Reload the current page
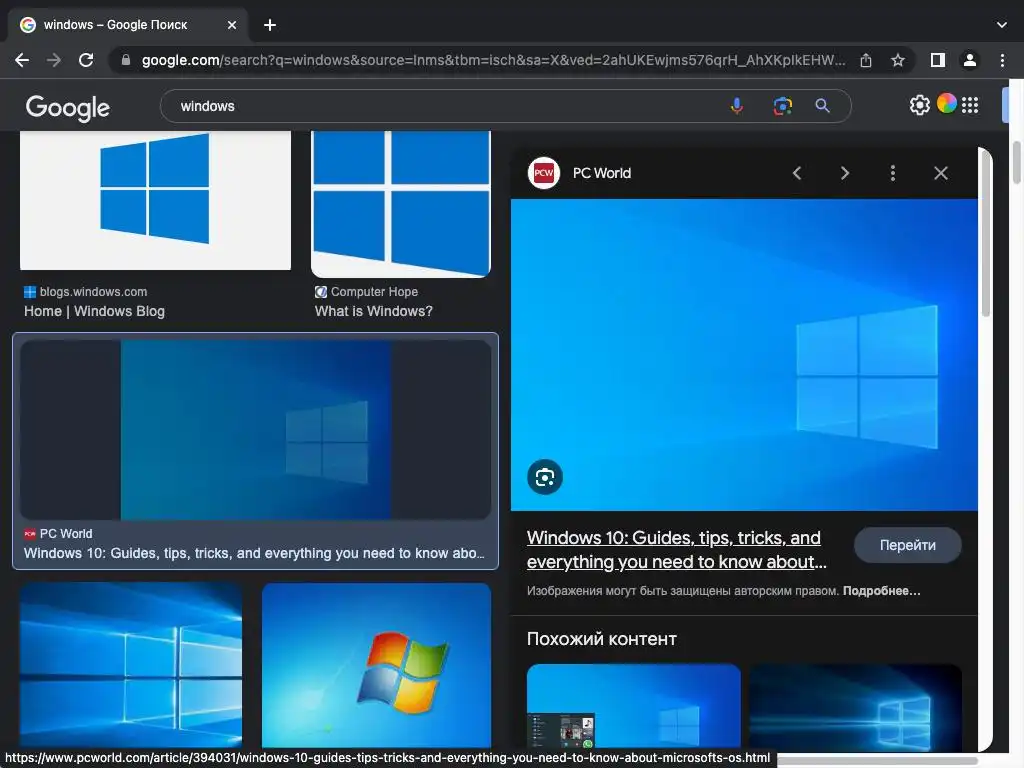Viewport: 1024px width, 768px height. tap(86, 60)
